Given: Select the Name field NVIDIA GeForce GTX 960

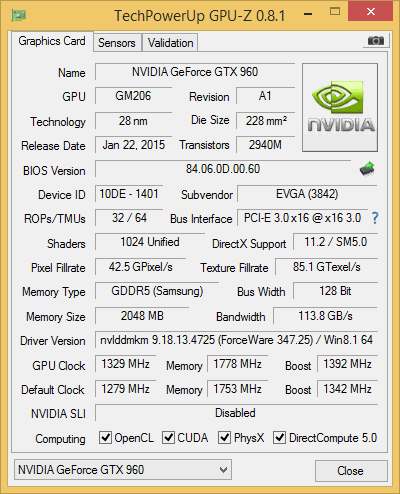Looking at the screenshot, I should tap(195, 72).
